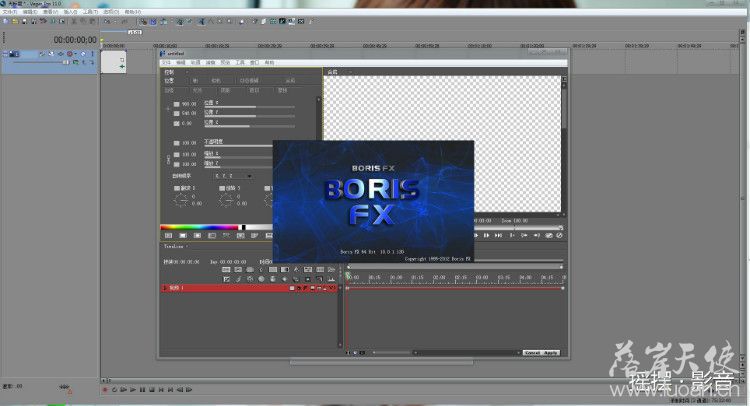Image resolution: width=750 pixels, height=406 pixels.
Task: Toggle the 缩放 X animation checkbox
Action: point(176,154)
